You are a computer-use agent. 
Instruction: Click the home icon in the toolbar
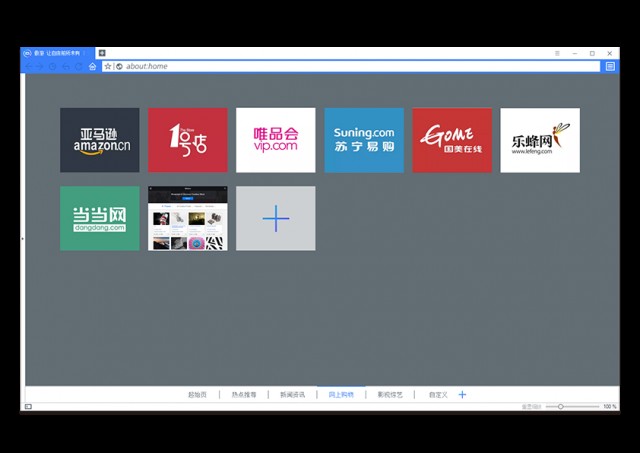pyautogui.click(x=92, y=67)
